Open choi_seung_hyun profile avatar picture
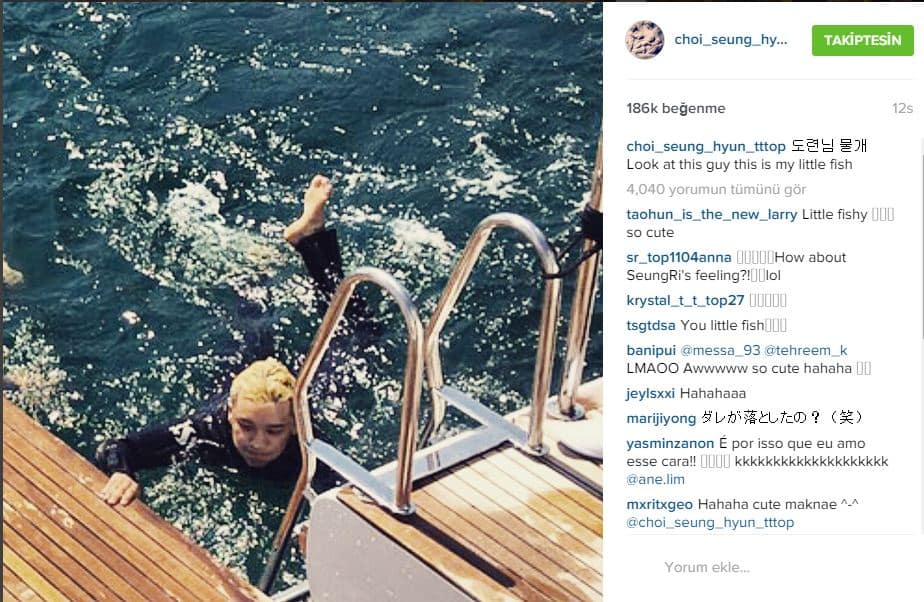 (644, 39)
